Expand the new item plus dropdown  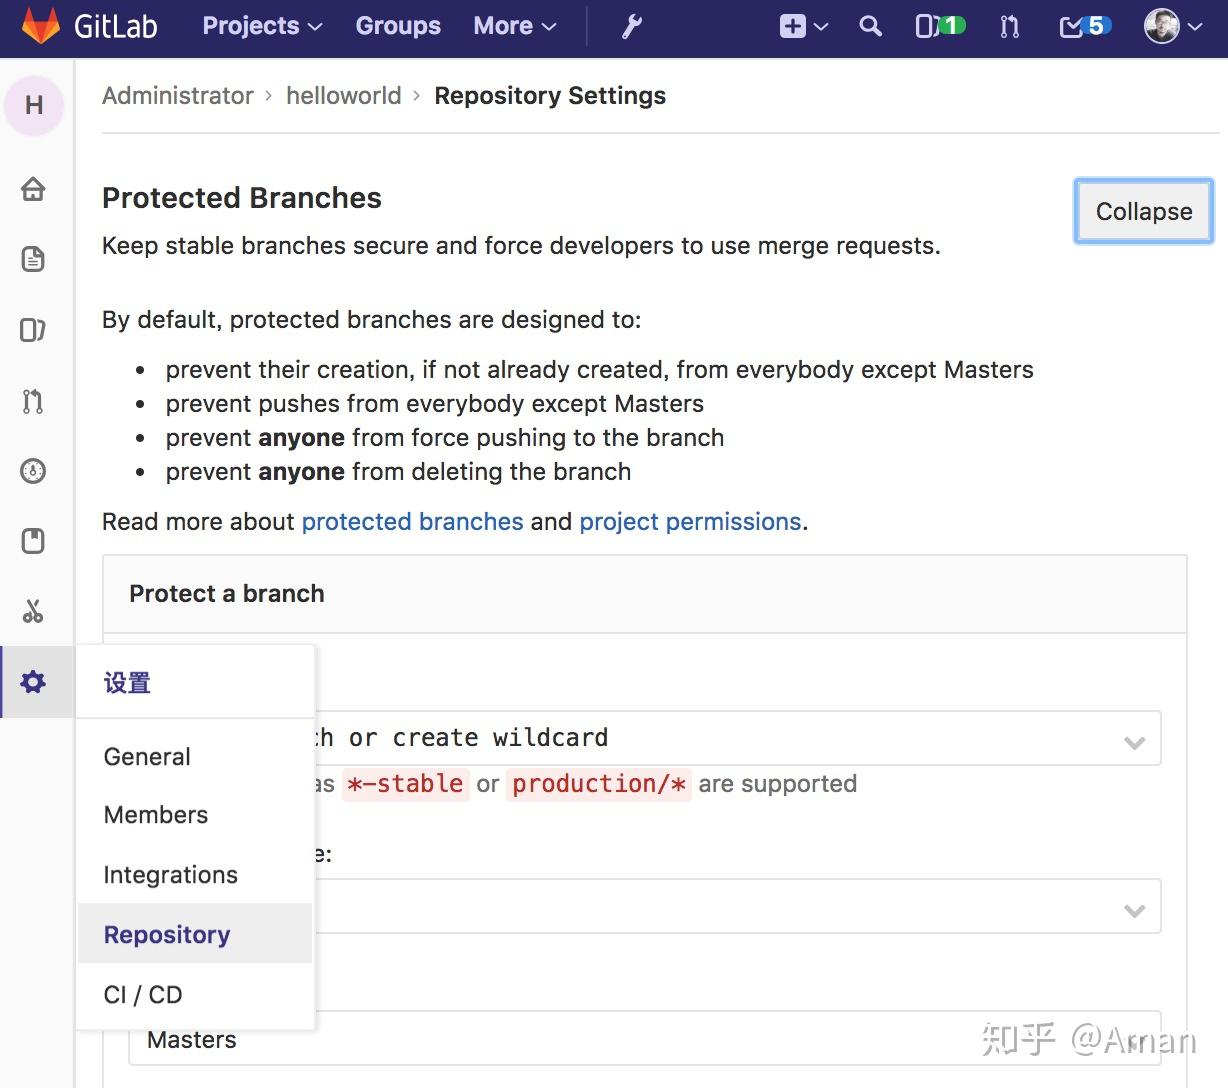pyautogui.click(x=803, y=27)
